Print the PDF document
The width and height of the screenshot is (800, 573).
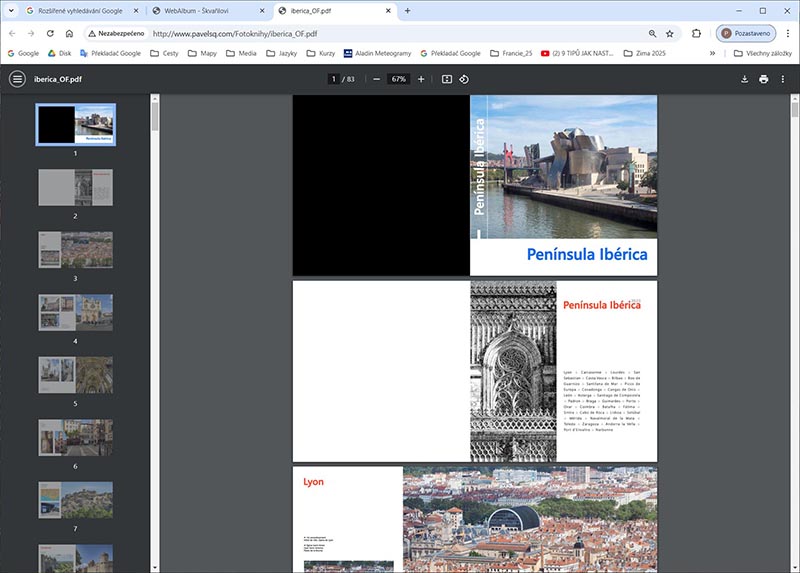(x=764, y=79)
